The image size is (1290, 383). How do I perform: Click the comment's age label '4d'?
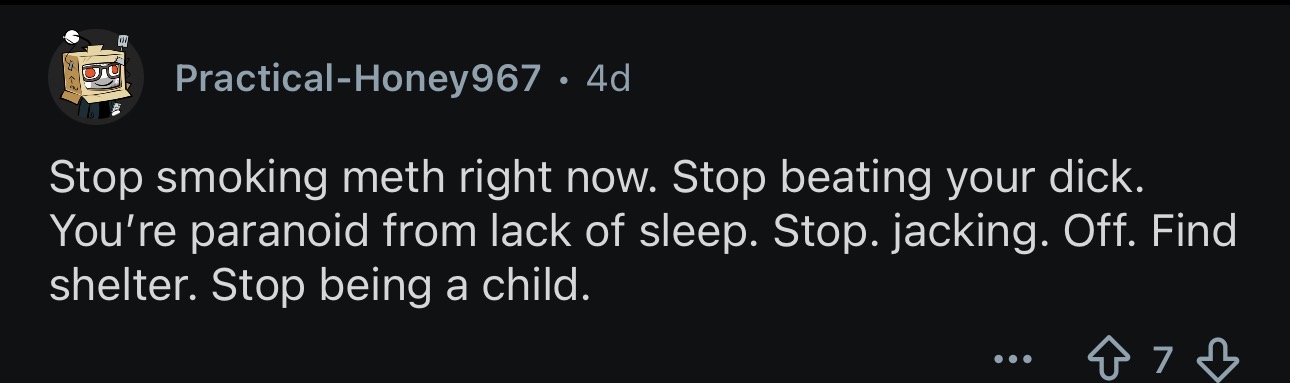(608, 78)
